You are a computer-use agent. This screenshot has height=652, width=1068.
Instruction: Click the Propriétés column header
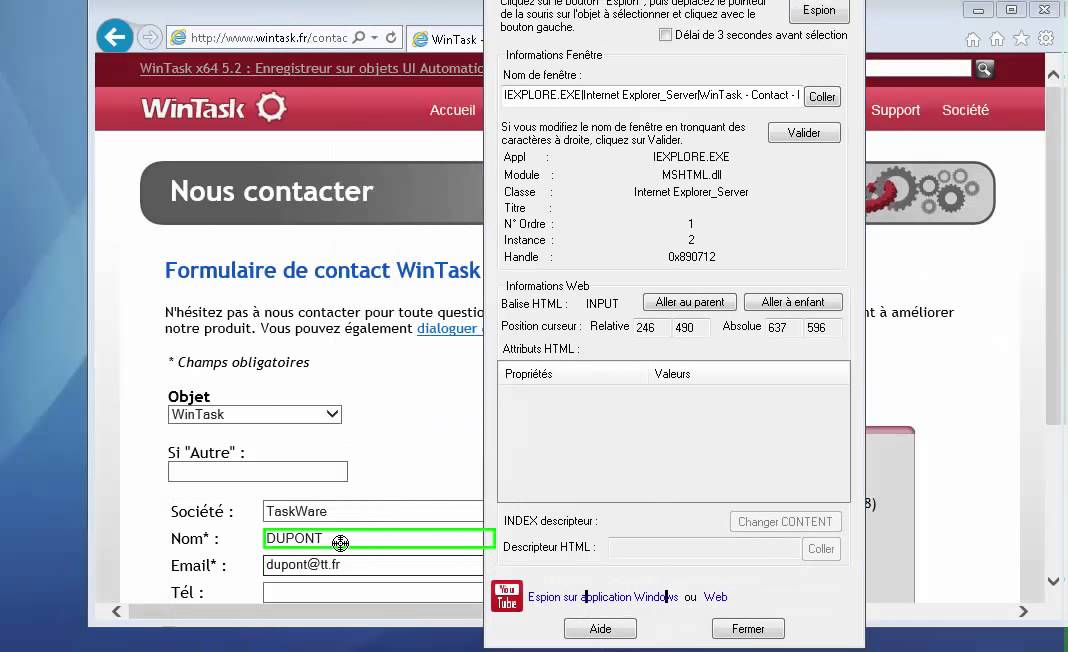(x=573, y=373)
